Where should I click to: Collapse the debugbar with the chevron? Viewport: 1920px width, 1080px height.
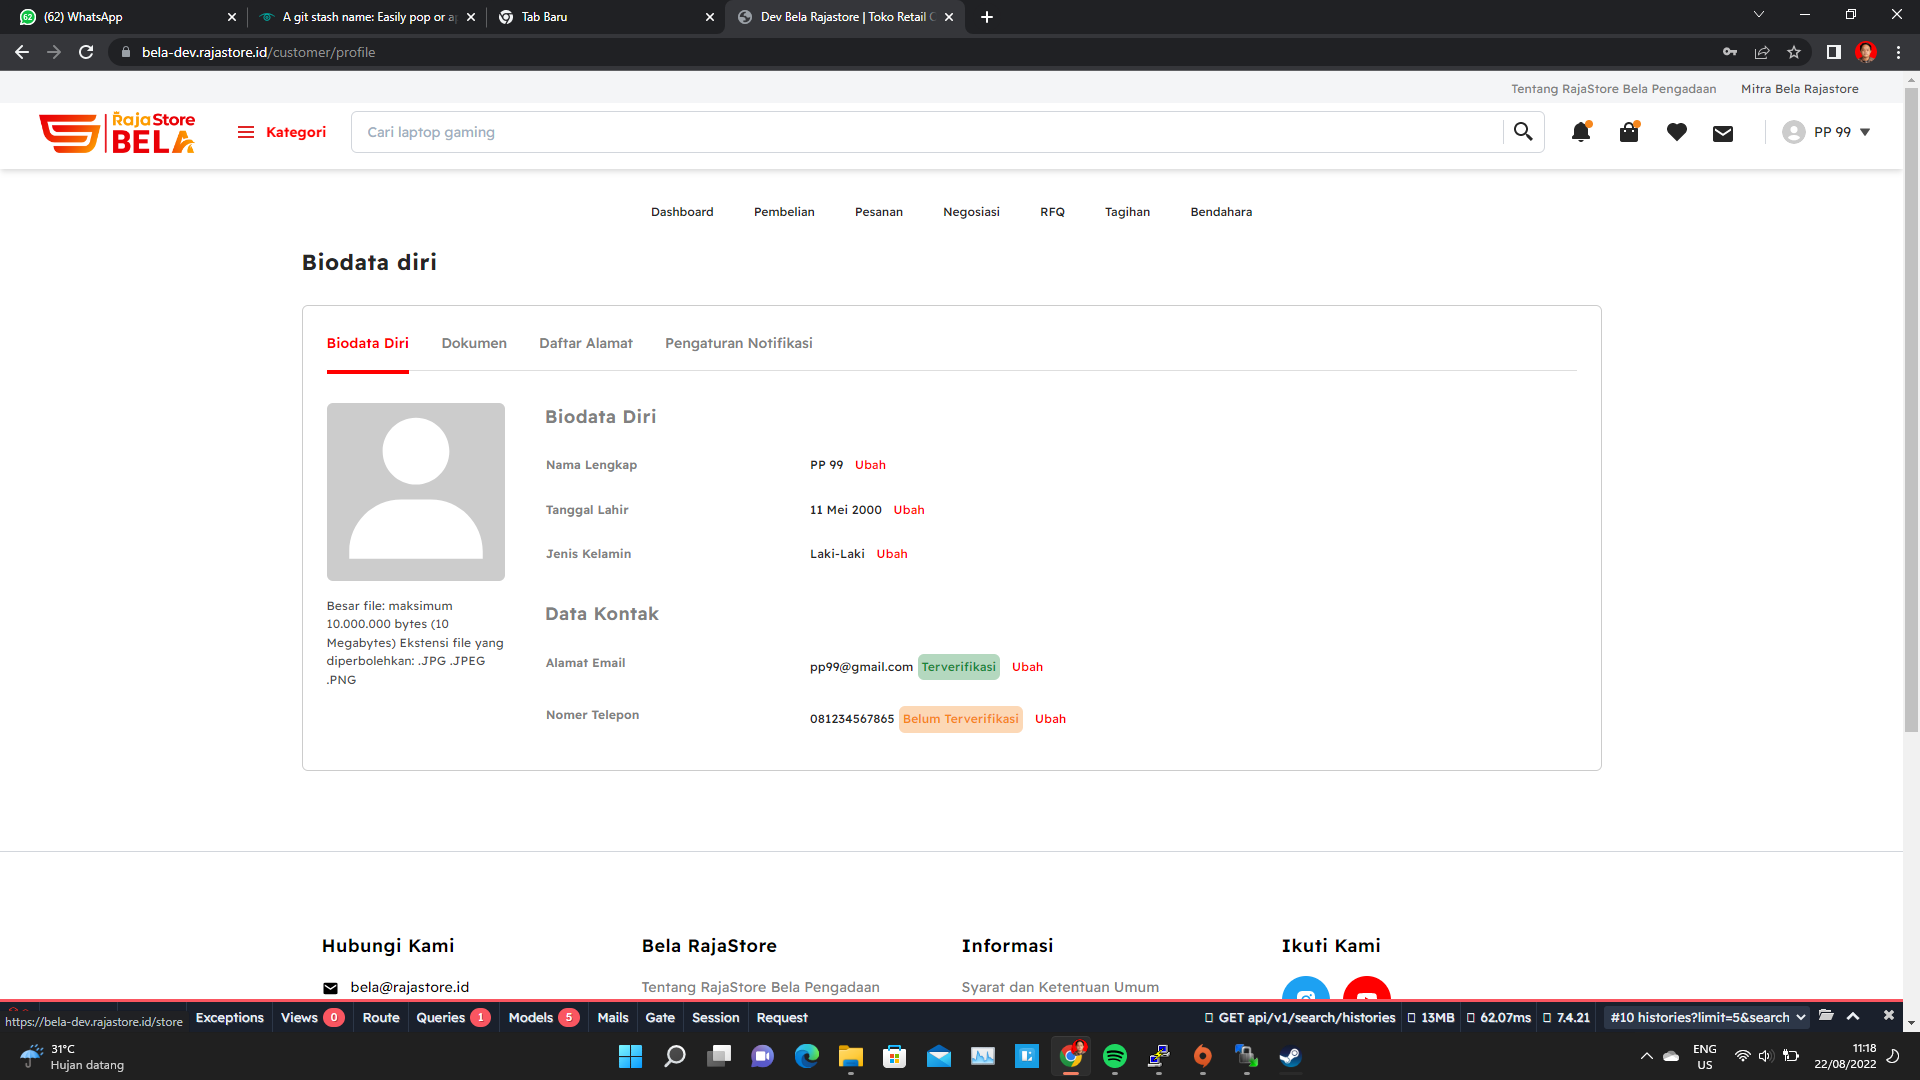[1853, 1016]
